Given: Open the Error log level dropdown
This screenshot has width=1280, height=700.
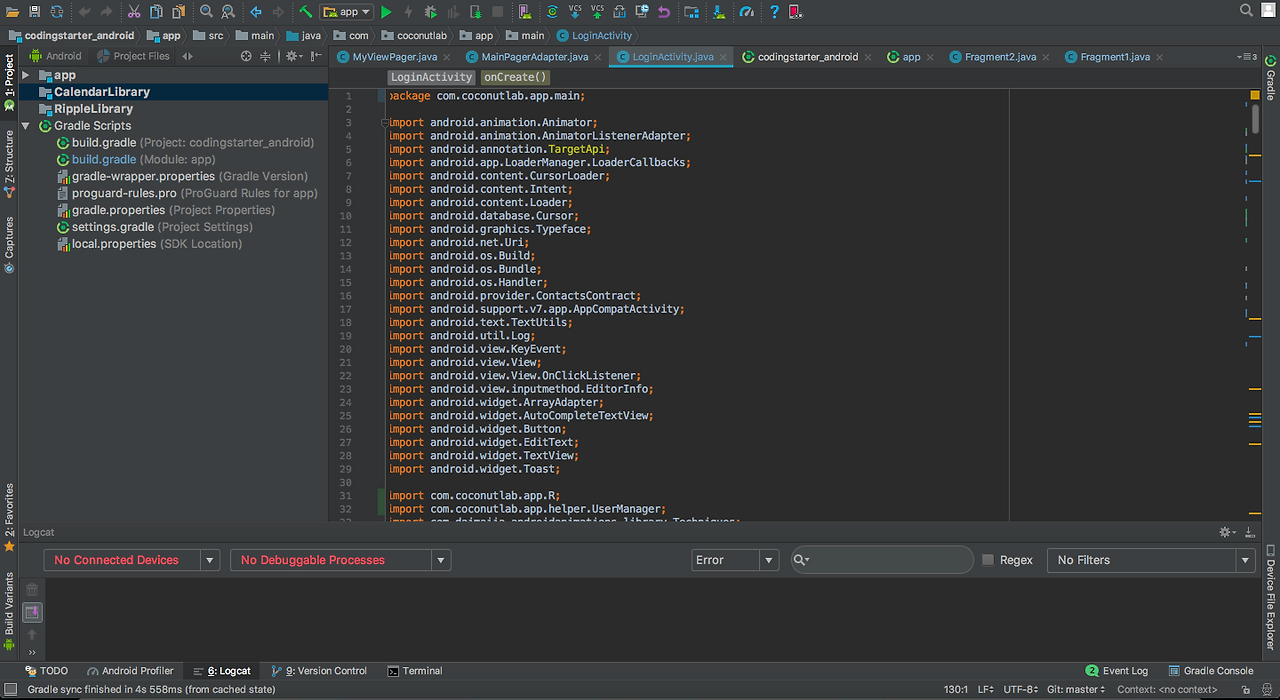Looking at the screenshot, I should [x=734, y=560].
